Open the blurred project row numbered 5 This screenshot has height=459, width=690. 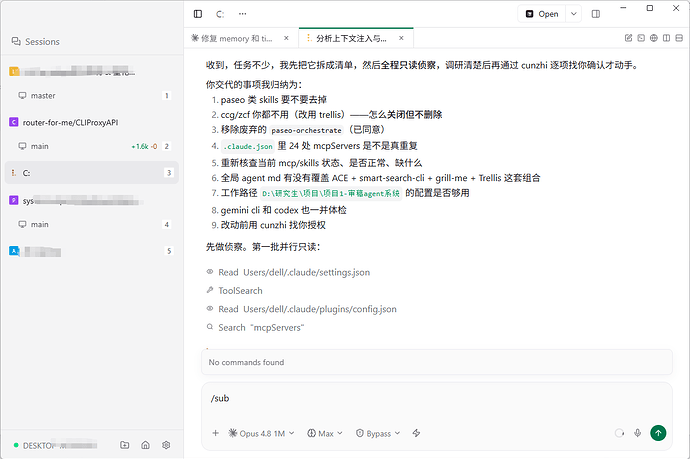pos(92,251)
